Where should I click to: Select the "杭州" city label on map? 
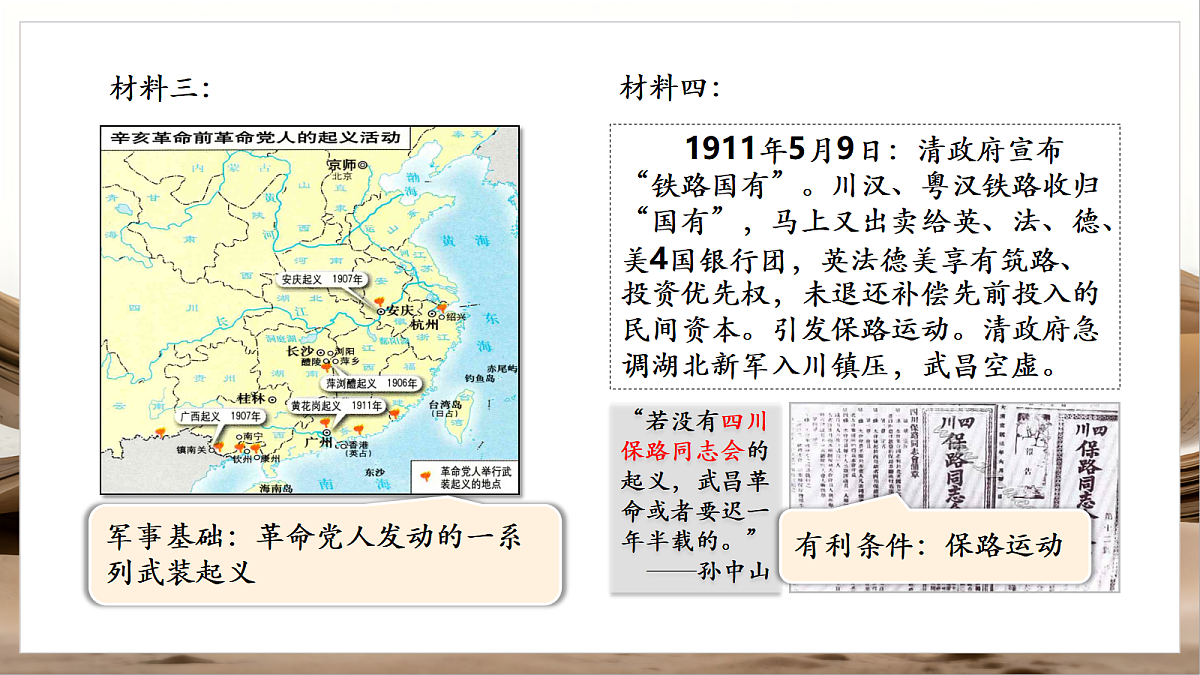pos(425,324)
